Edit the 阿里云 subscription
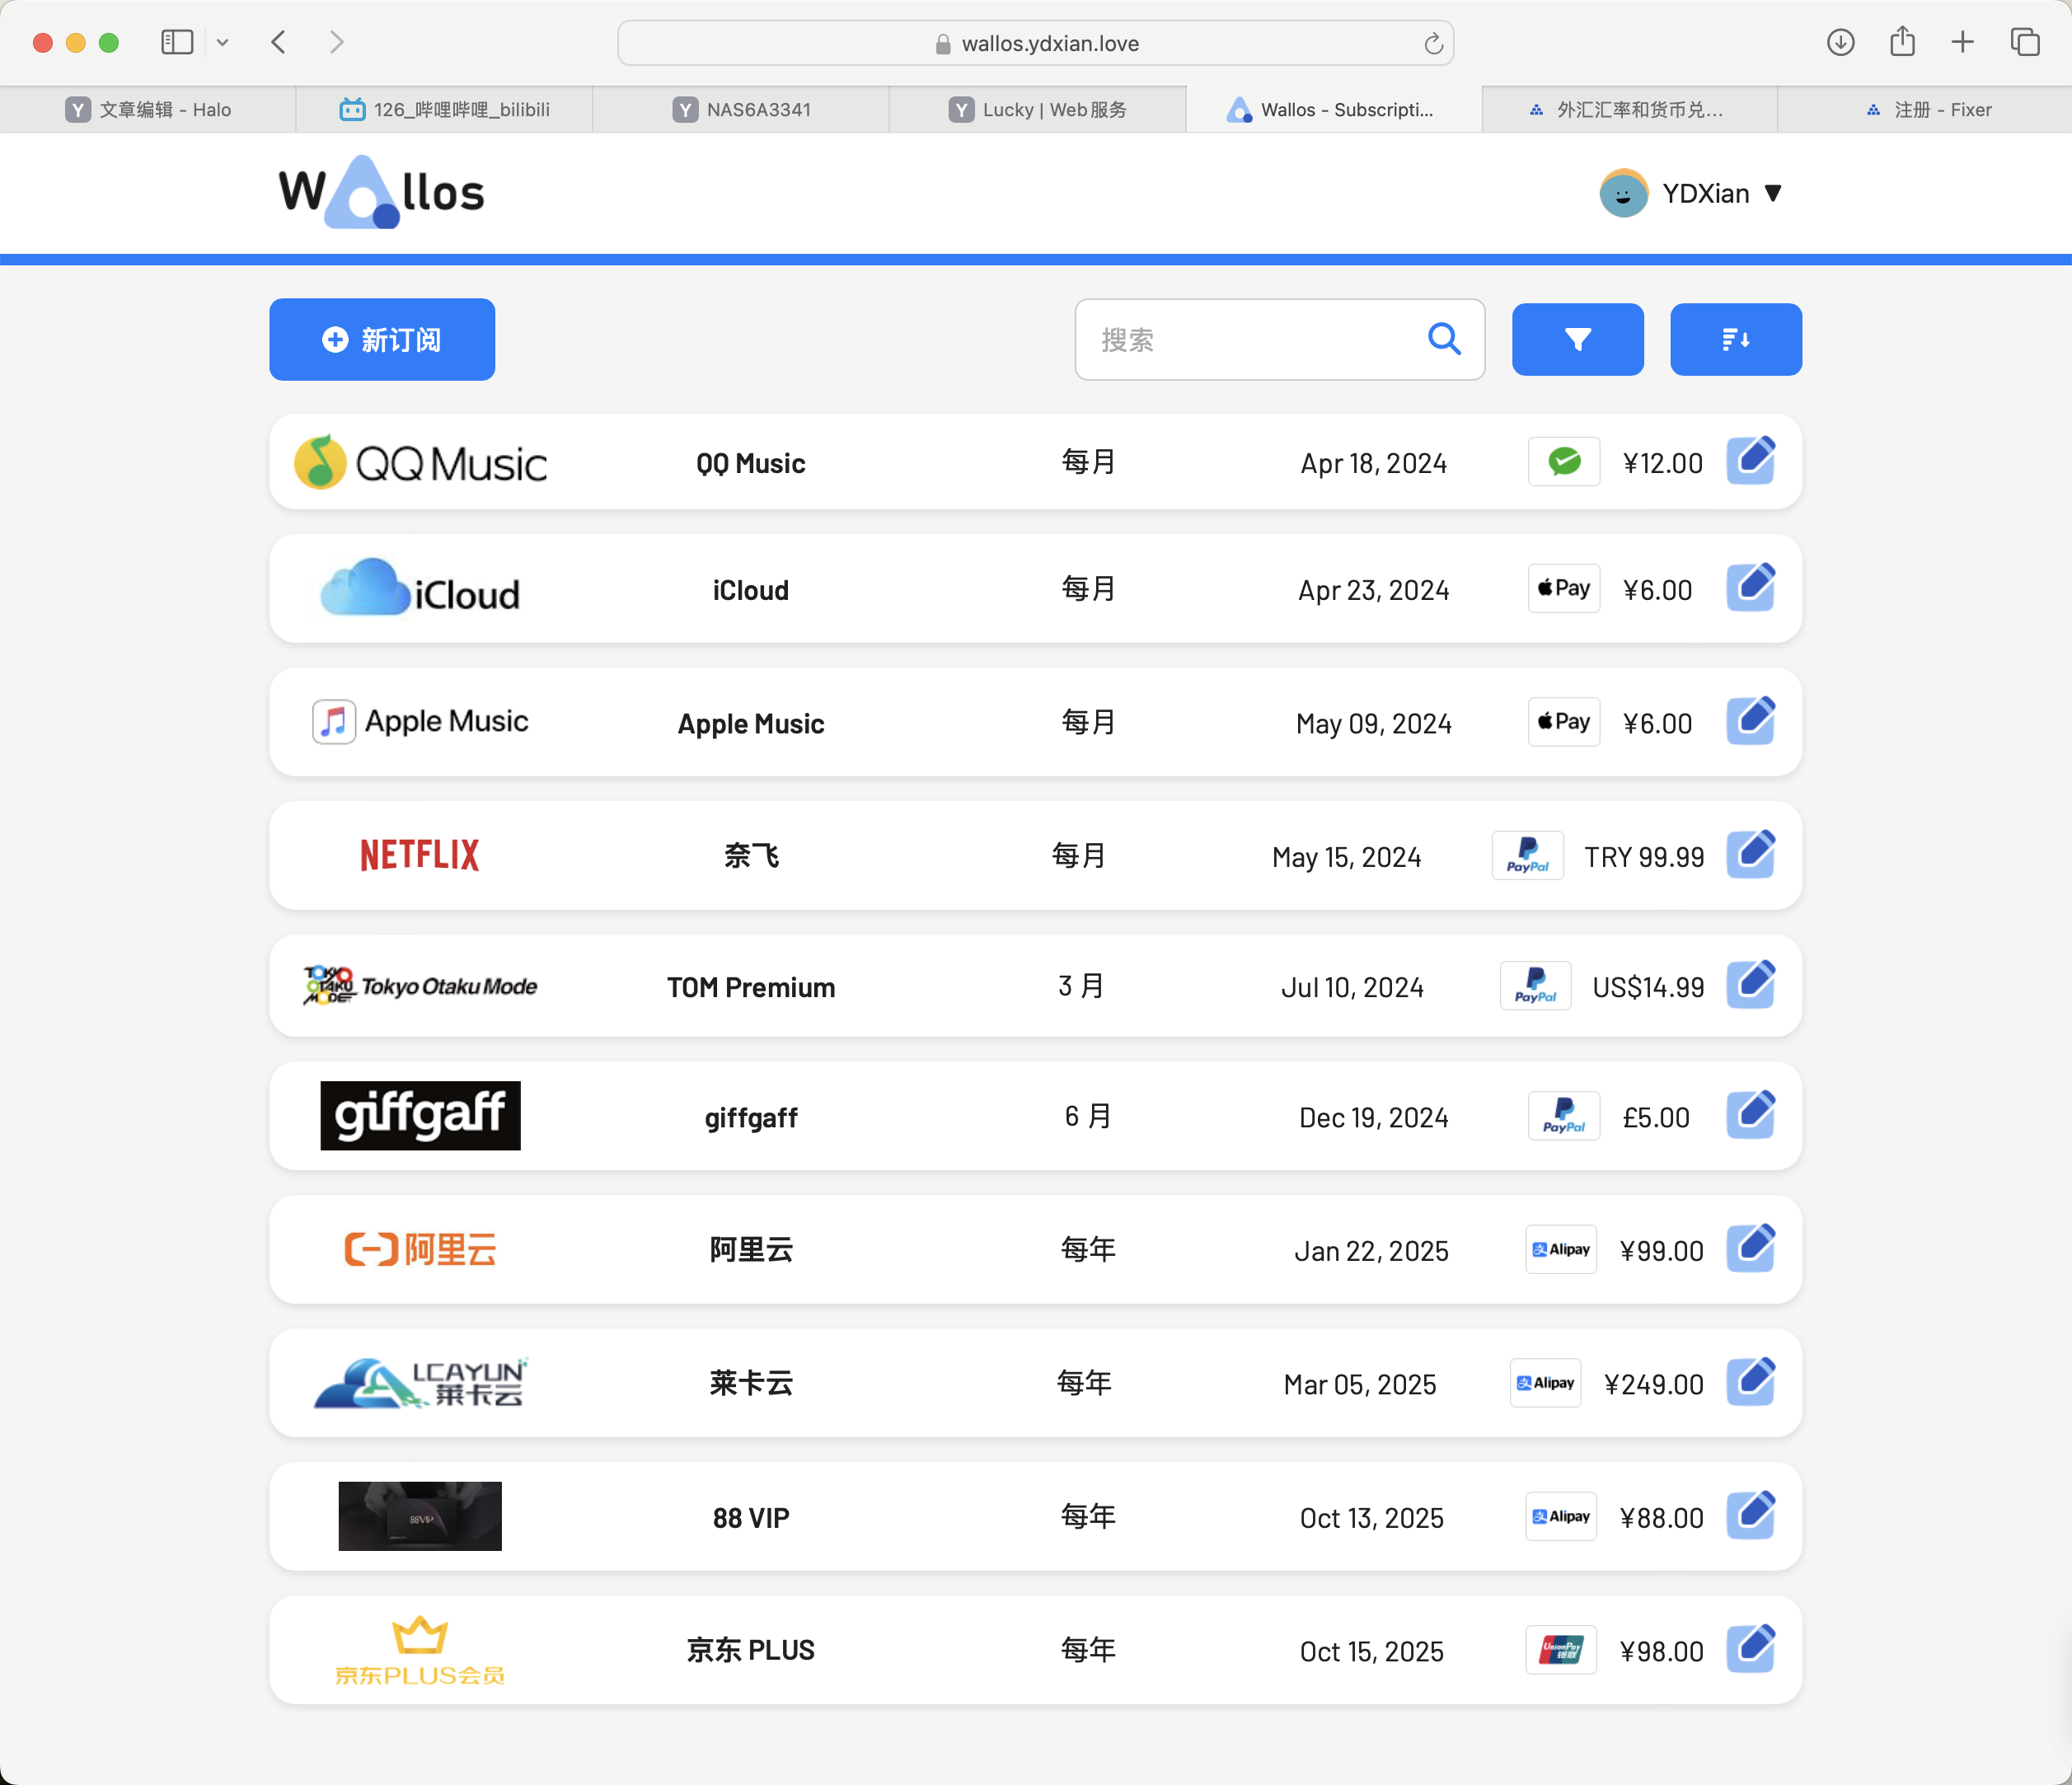 click(1750, 1249)
